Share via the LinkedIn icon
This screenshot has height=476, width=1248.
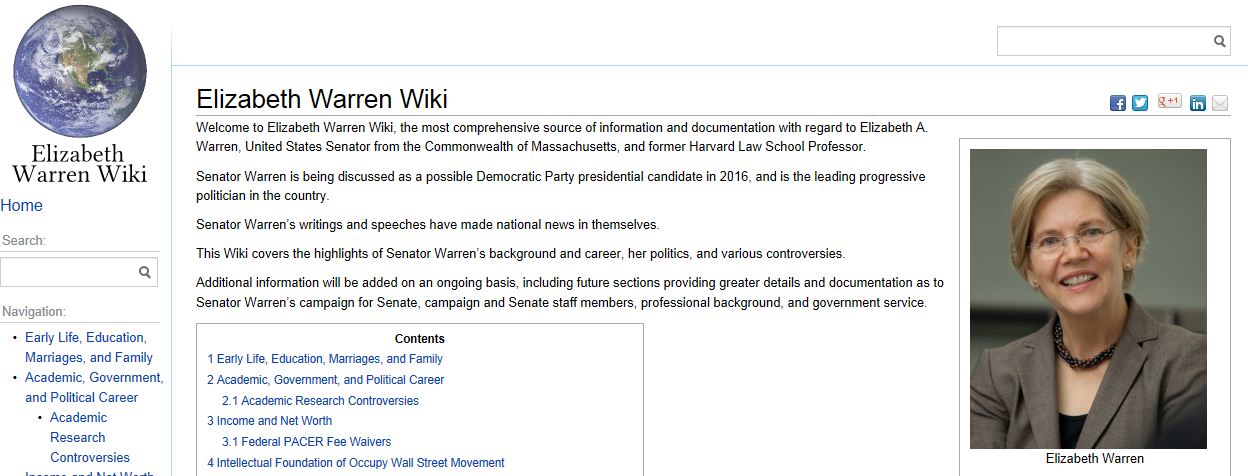tap(1198, 103)
